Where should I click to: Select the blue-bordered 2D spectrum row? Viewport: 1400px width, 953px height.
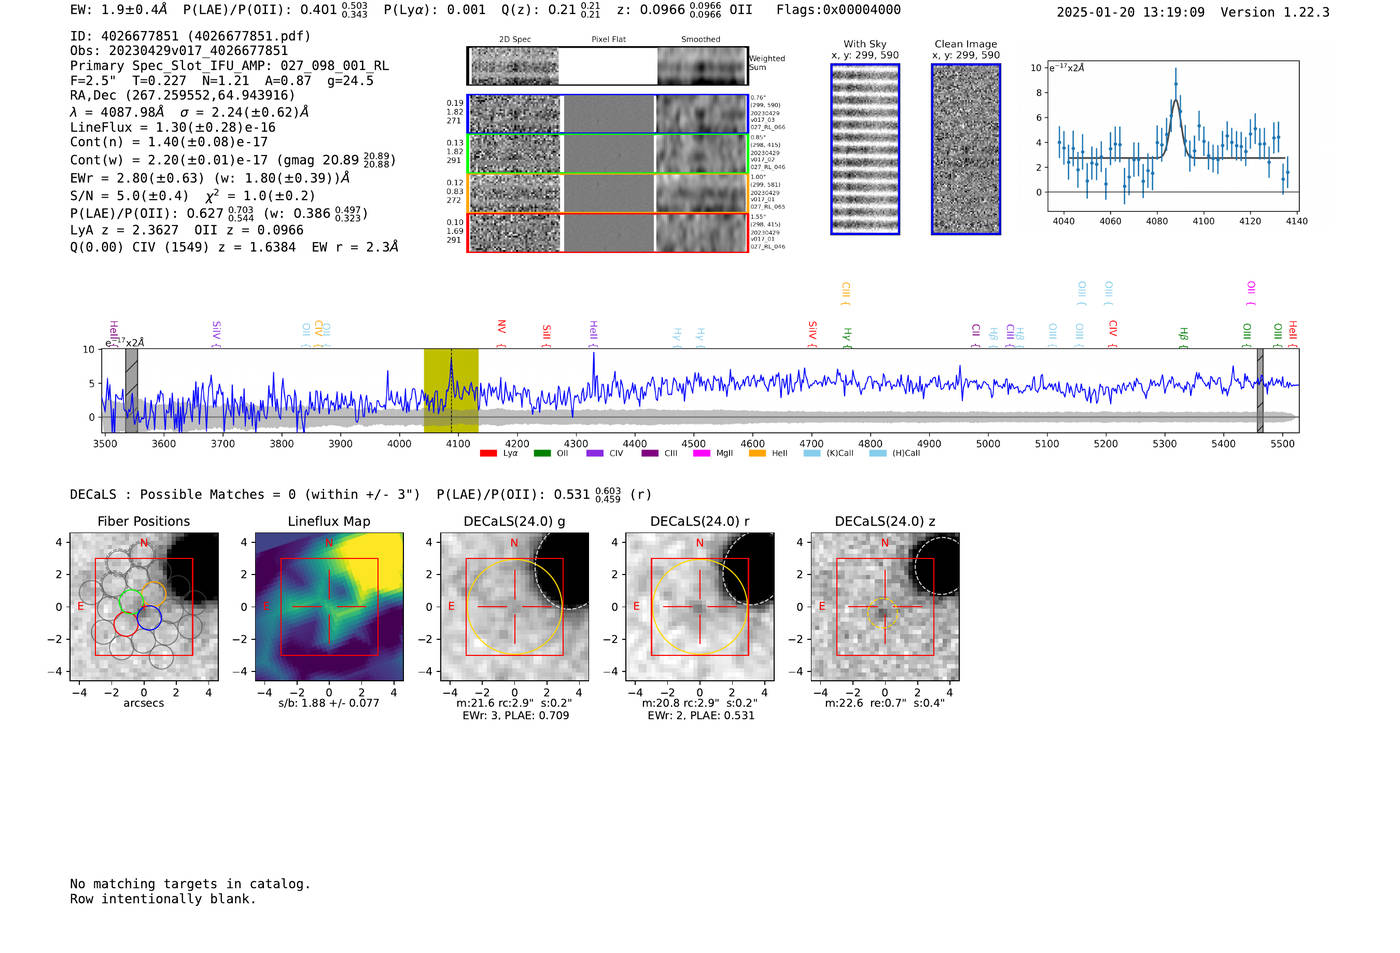pyautogui.click(x=608, y=114)
